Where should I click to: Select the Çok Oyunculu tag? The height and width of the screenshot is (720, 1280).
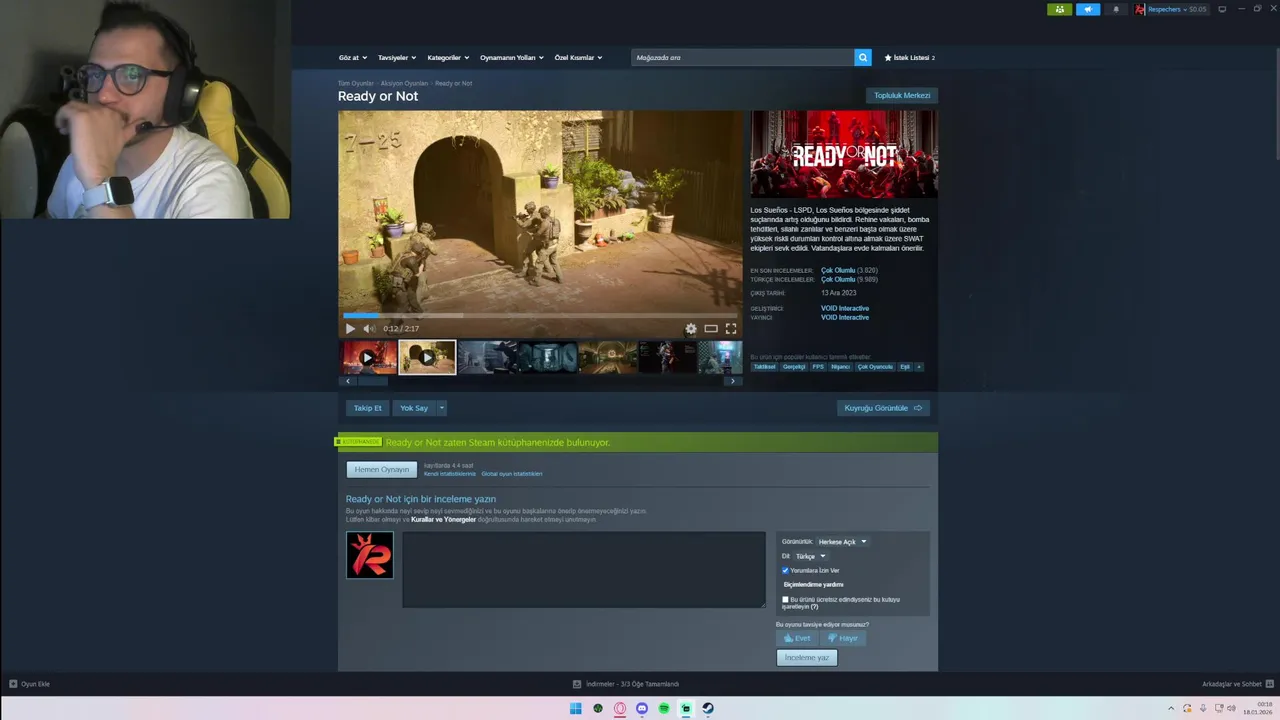875,367
